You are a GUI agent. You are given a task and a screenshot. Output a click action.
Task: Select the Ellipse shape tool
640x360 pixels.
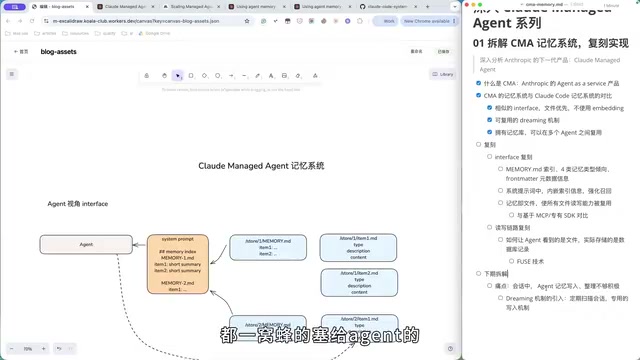click(x=218, y=76)
